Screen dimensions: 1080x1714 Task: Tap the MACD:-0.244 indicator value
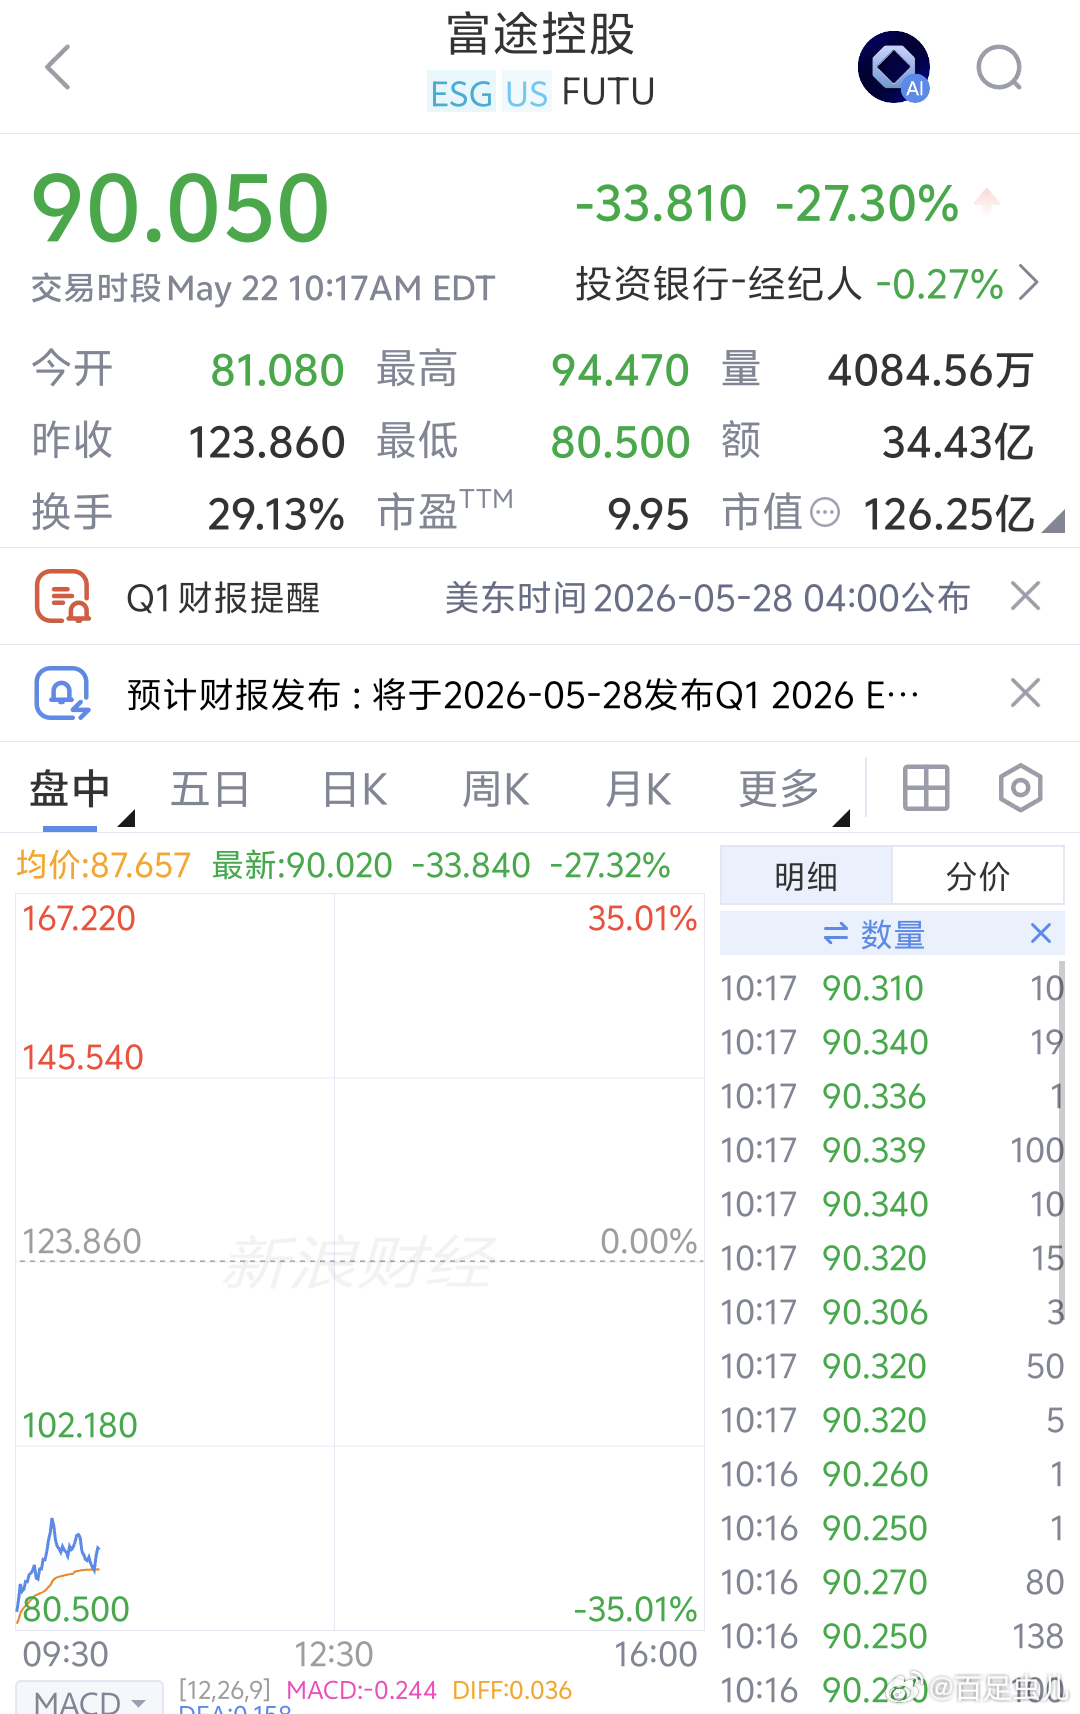point(361,1690)
